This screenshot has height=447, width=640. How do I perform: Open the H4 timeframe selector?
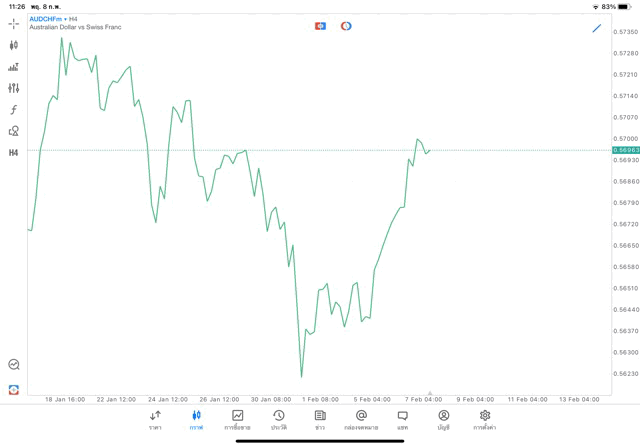13,153
